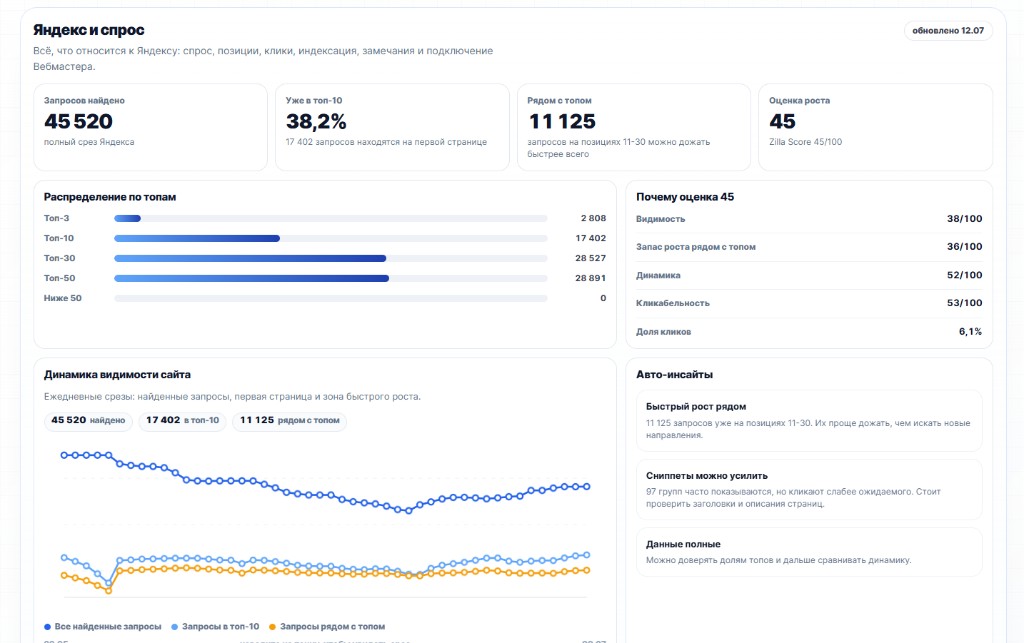1024x643 pixels.
Task: Open the 'Уже в топ-10' card
Action: pyautogui.click(x=392, y=127)
